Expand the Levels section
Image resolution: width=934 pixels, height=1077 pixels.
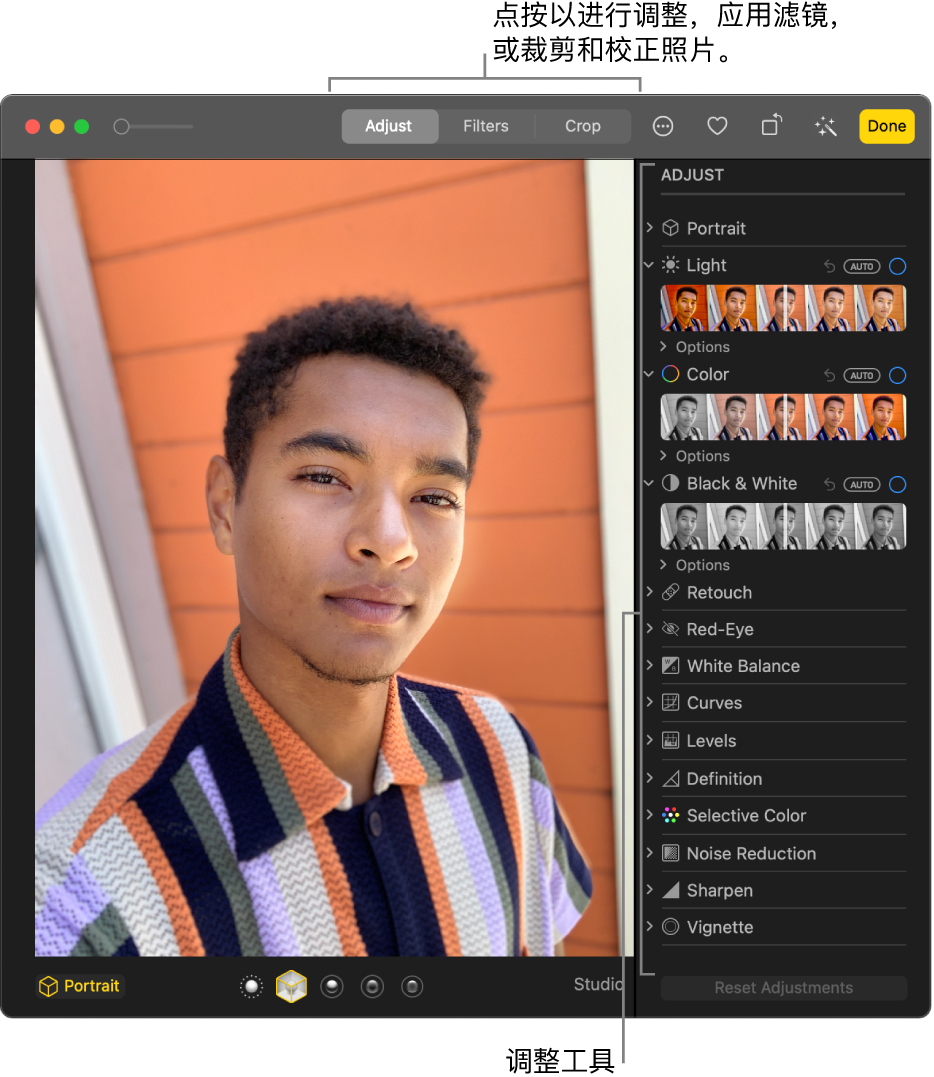tap(649, 740)
